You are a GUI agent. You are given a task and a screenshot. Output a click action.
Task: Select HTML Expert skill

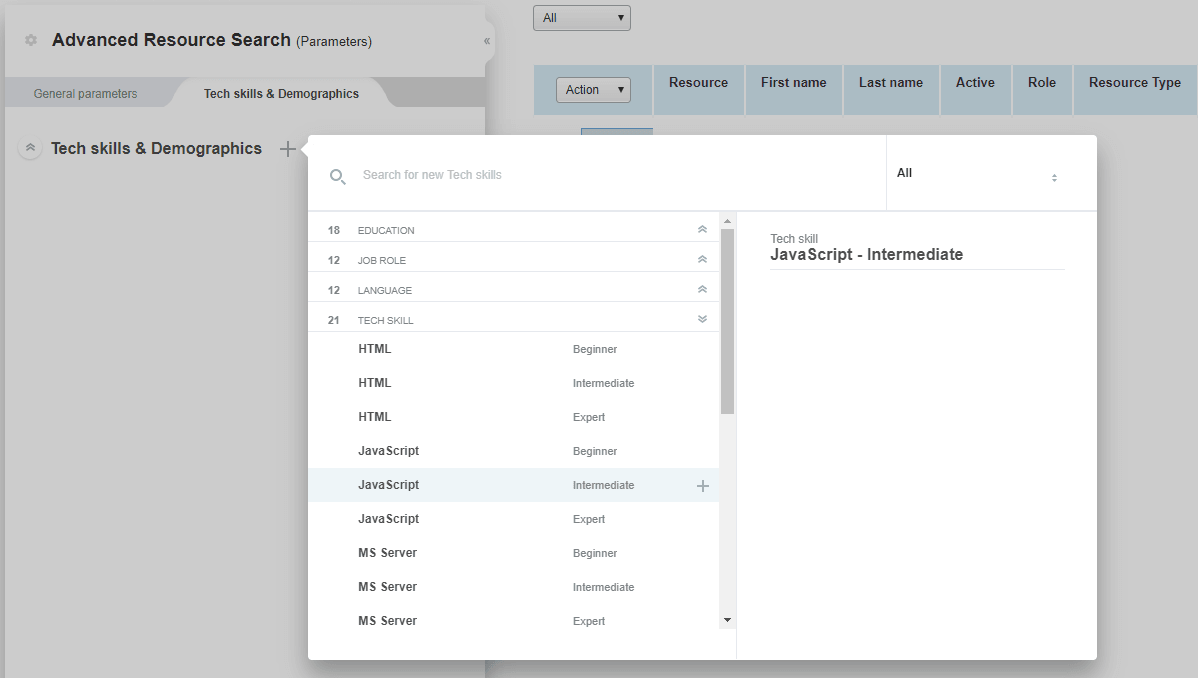[x=513, y=417]
